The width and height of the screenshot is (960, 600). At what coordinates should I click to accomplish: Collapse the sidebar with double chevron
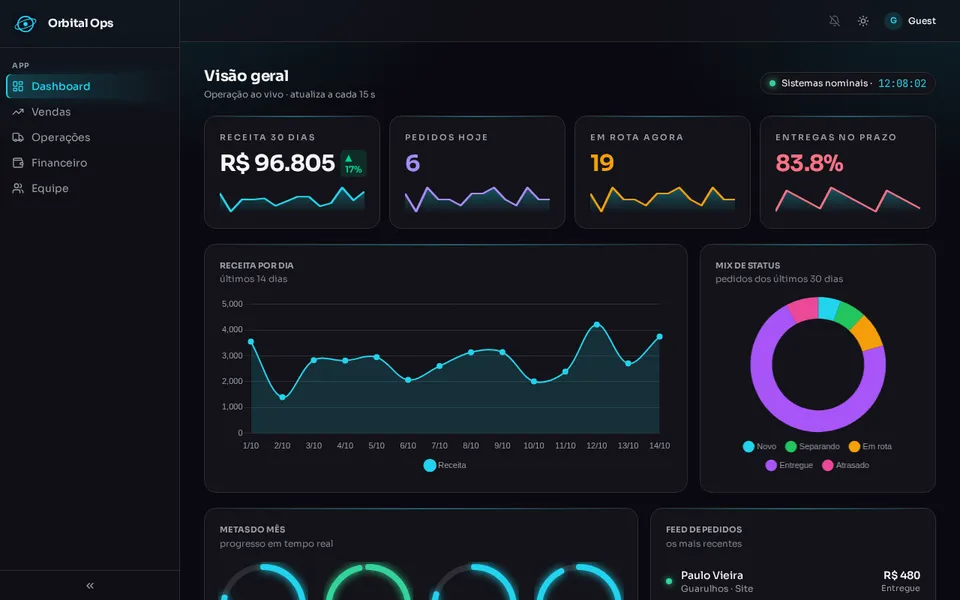(x=90, y=586)
